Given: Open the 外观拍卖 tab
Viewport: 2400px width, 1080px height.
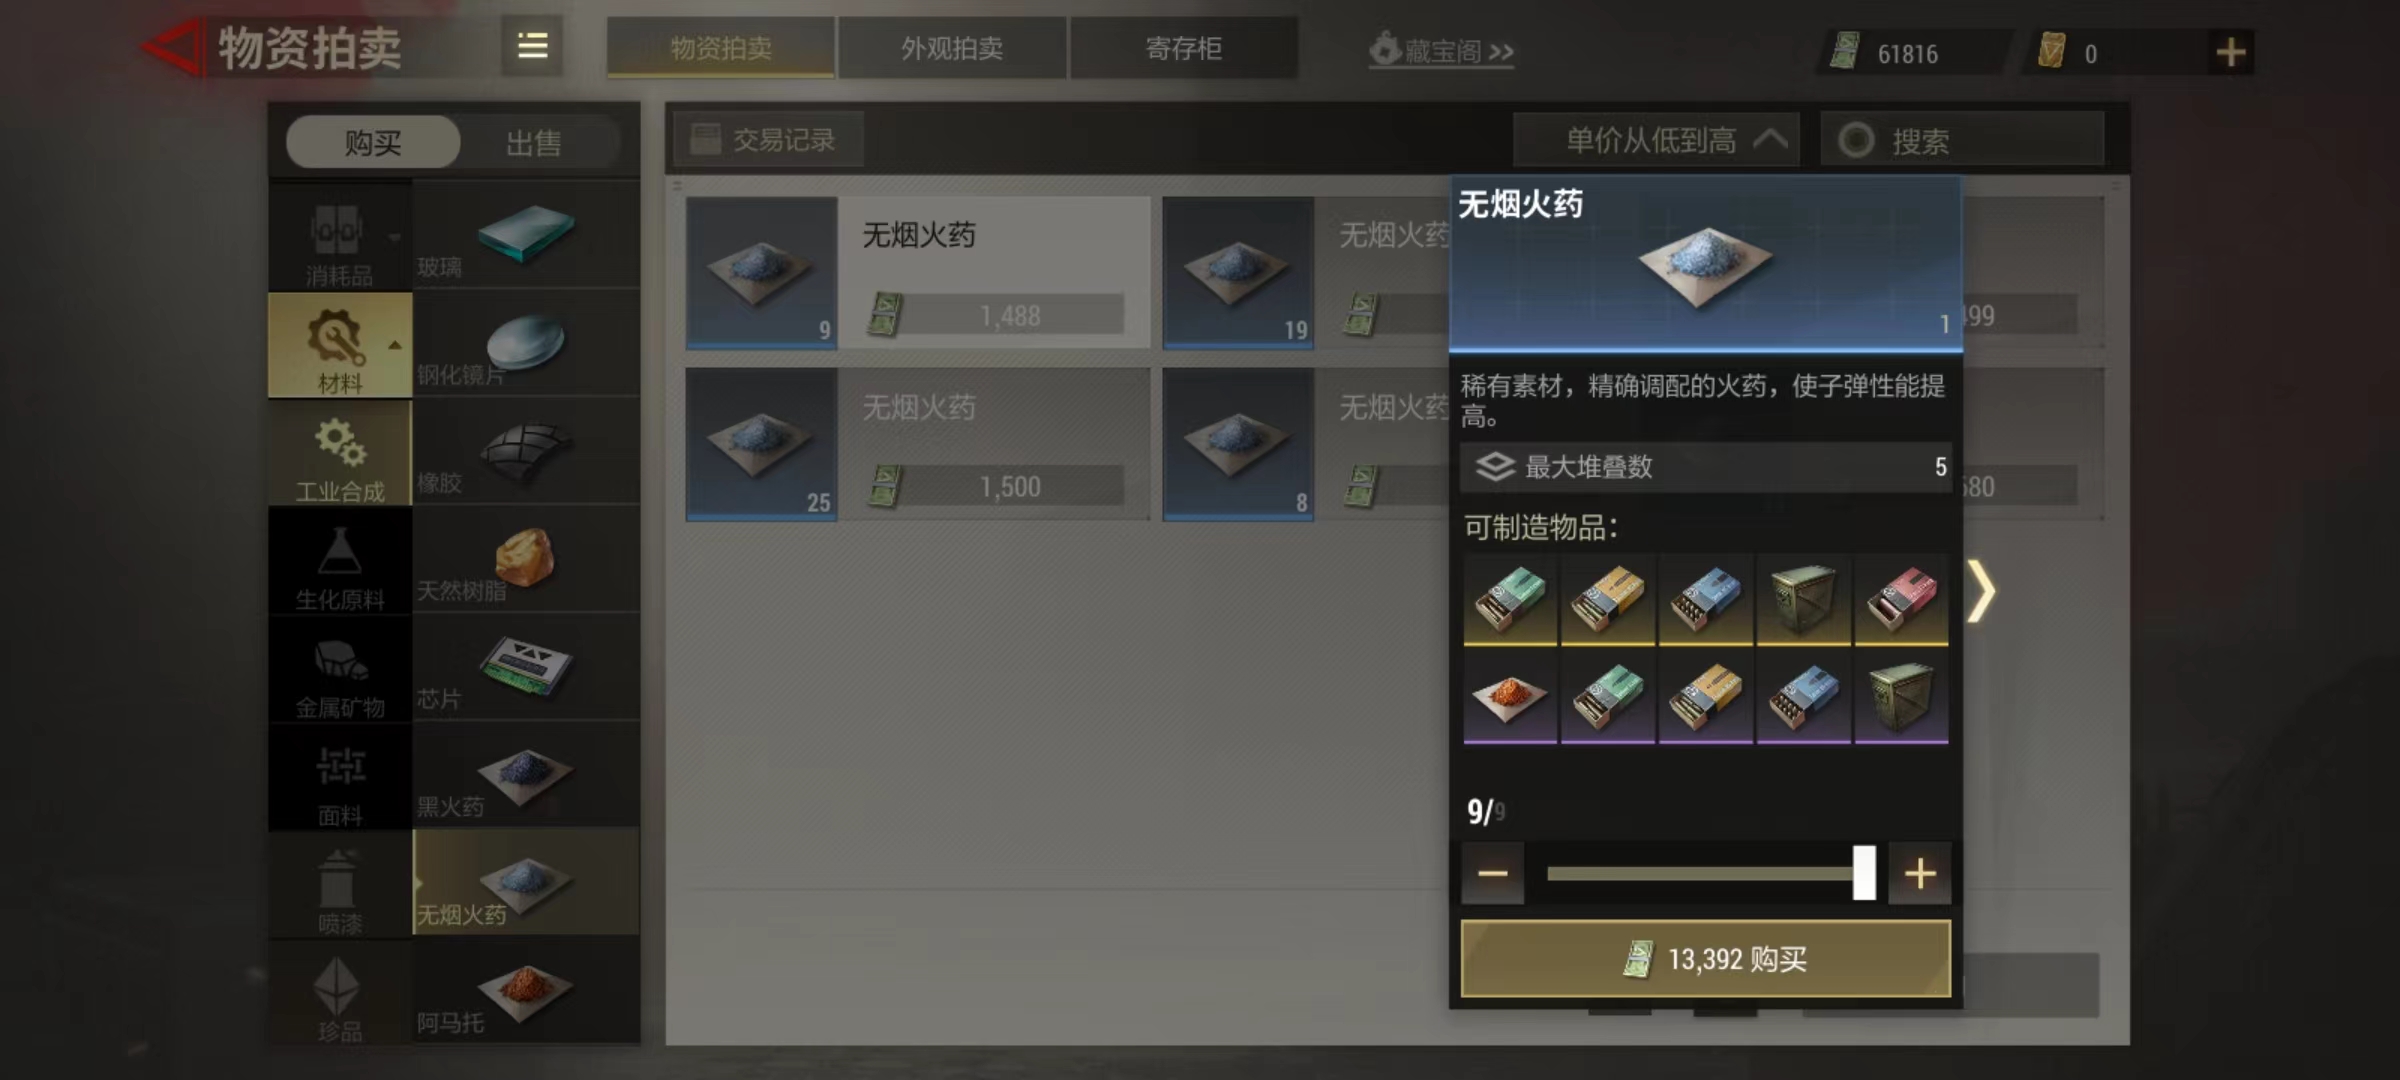Looking at the screenshot, I should coord(952,47).
